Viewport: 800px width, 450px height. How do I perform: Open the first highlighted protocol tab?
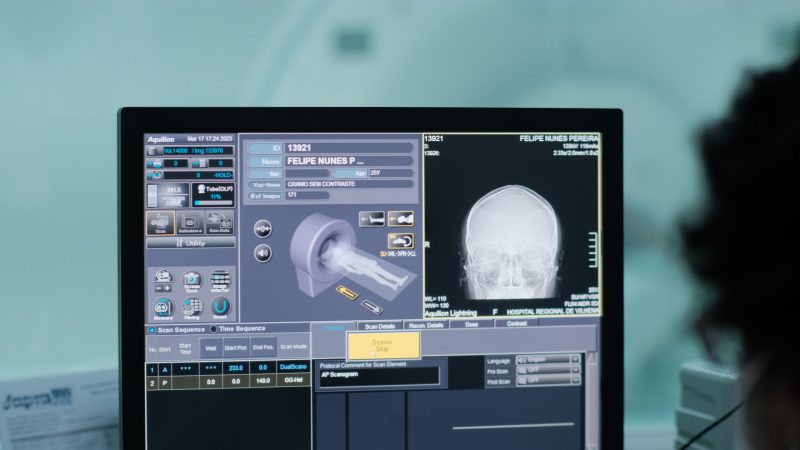[334, 328]
